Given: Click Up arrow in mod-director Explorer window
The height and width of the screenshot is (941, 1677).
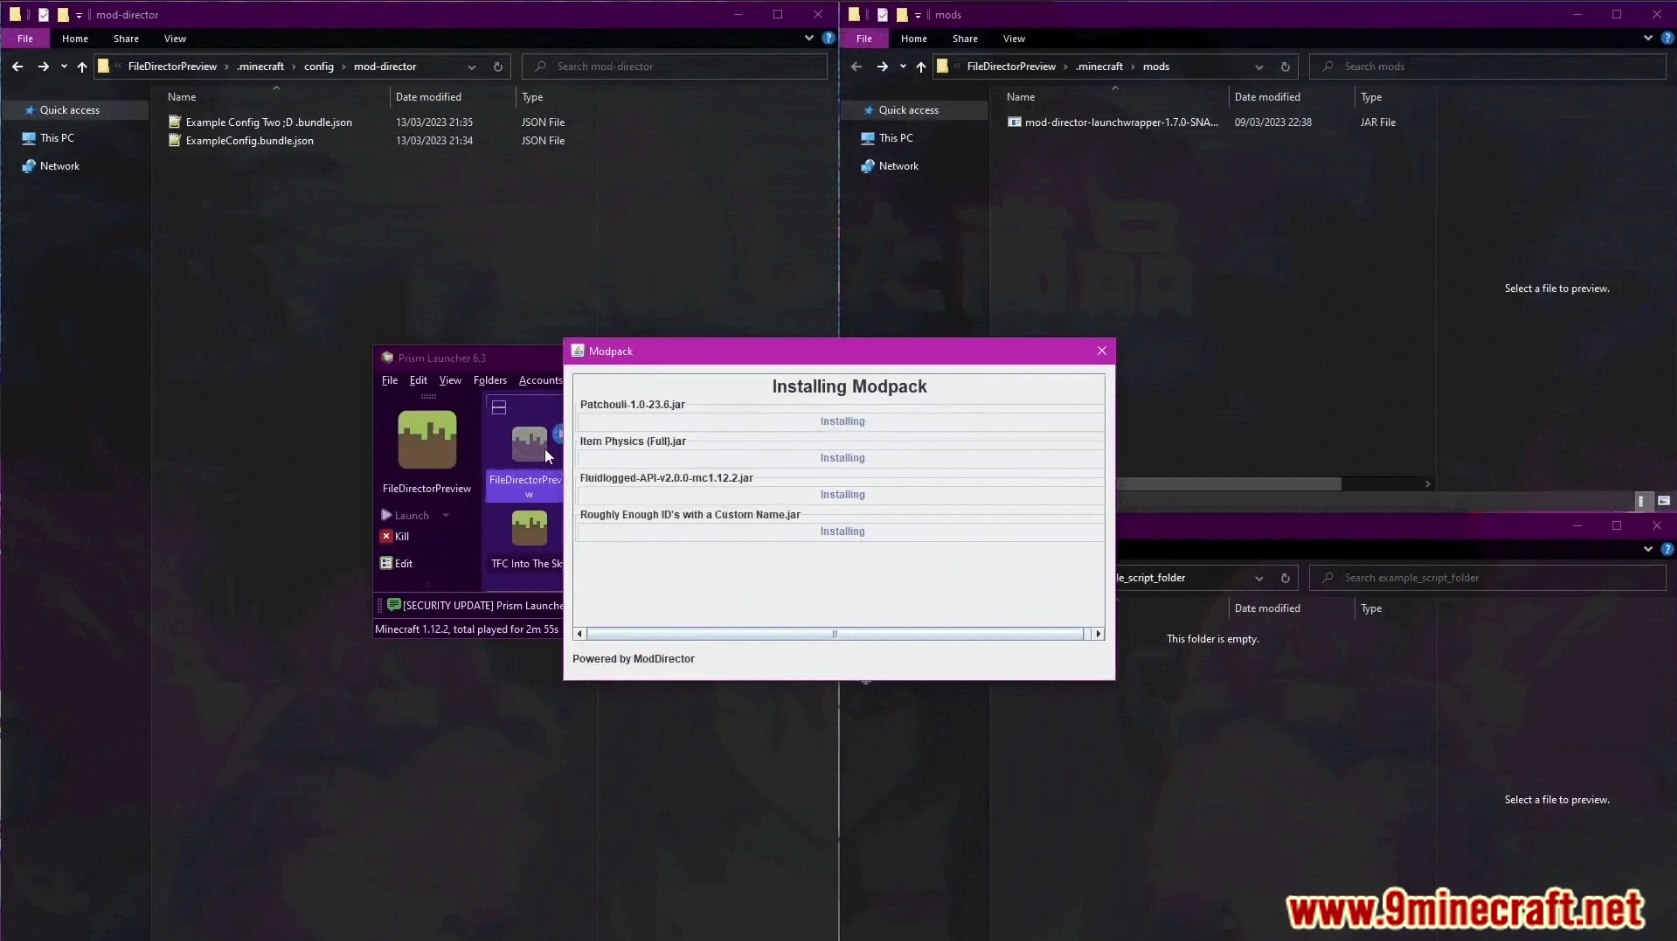Looking at the screenshot, I should click(82, 67).
